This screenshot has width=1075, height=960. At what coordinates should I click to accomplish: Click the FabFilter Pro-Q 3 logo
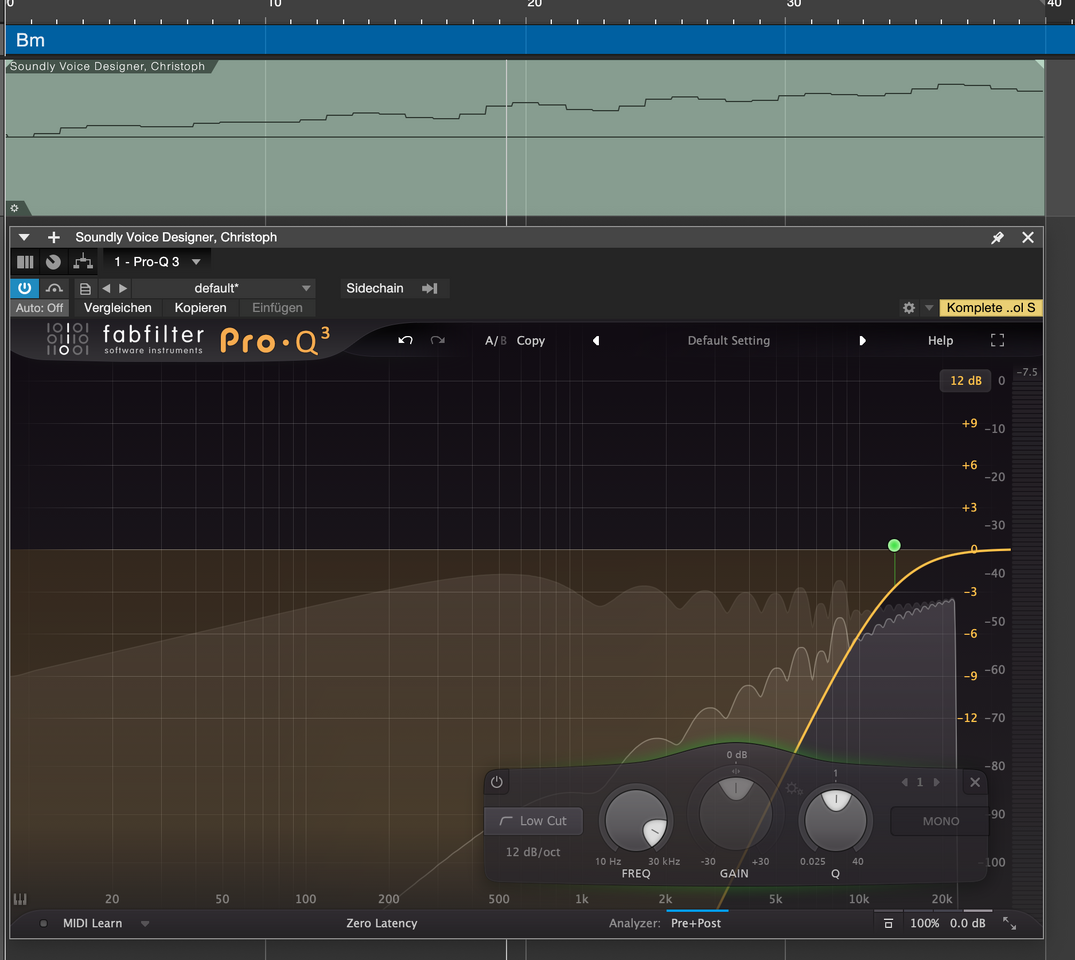pyautogui.click(x=188, y=340)
